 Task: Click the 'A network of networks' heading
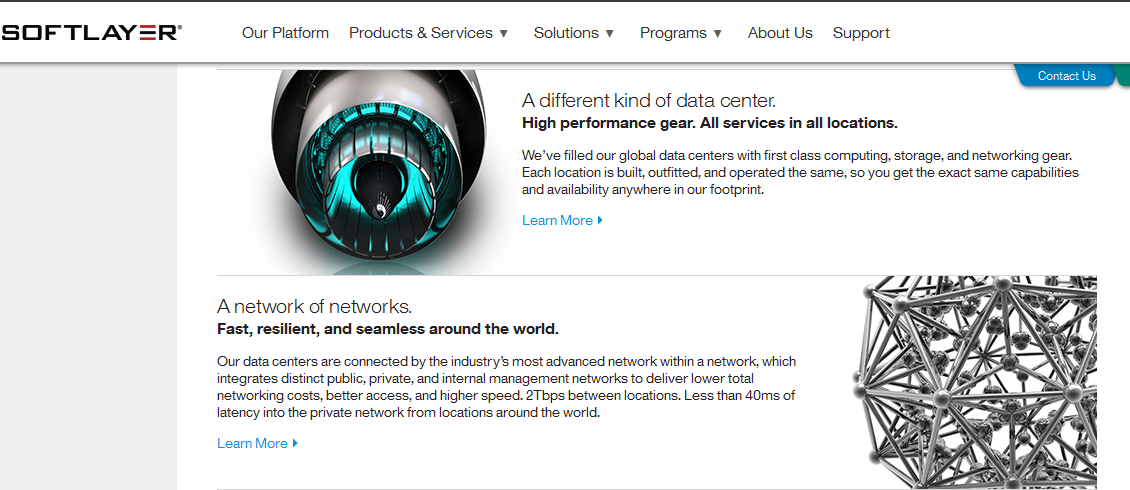(314, 306)
